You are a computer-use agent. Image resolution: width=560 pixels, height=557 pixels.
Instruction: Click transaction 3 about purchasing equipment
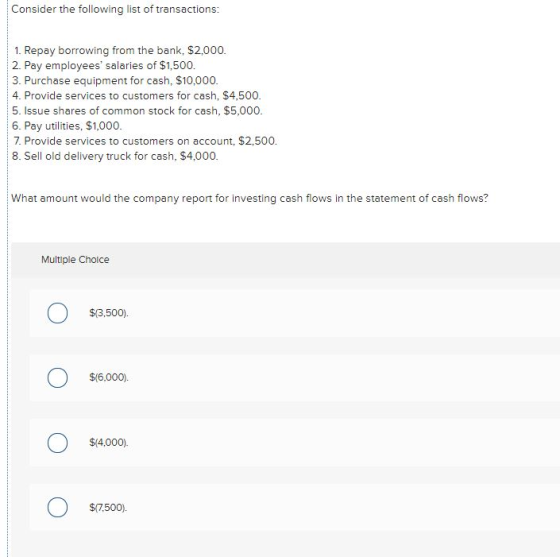click(115, 81)
